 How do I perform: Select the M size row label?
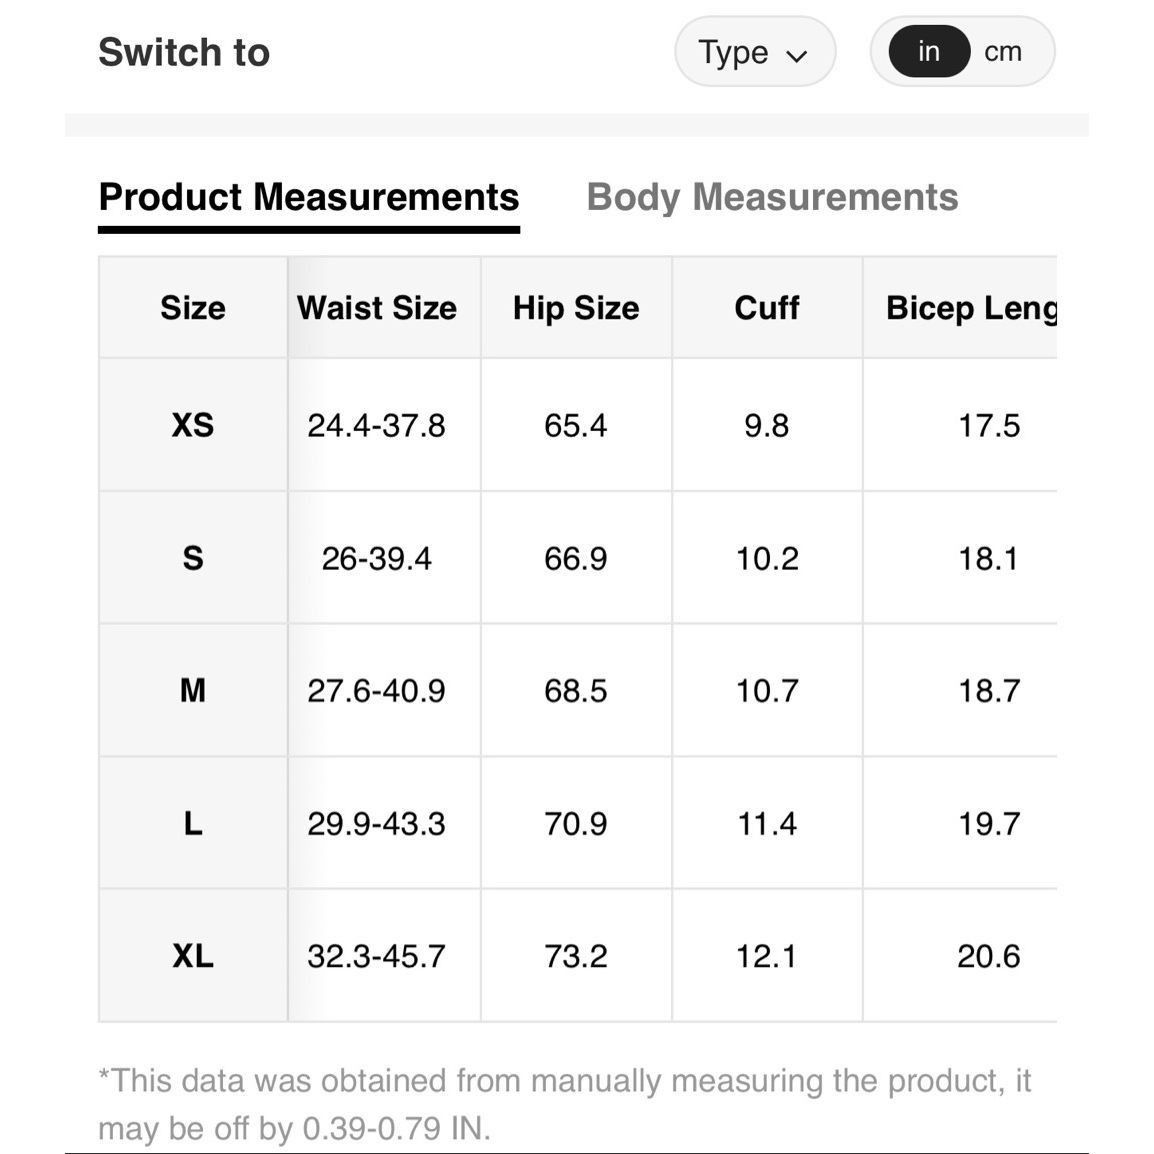click(193, 690)
